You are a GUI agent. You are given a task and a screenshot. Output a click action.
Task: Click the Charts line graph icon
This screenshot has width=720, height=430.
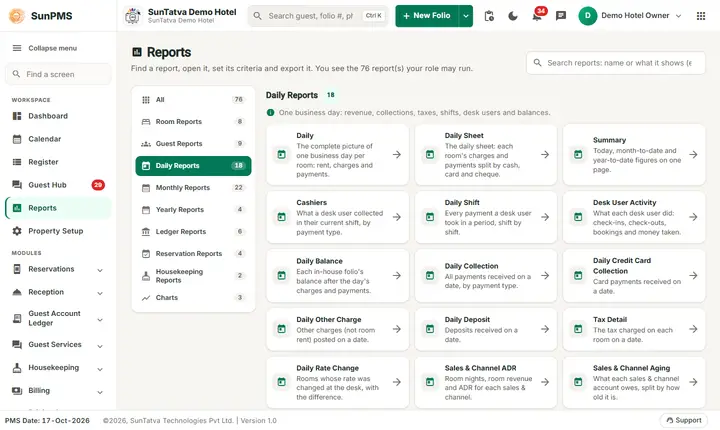146,298
